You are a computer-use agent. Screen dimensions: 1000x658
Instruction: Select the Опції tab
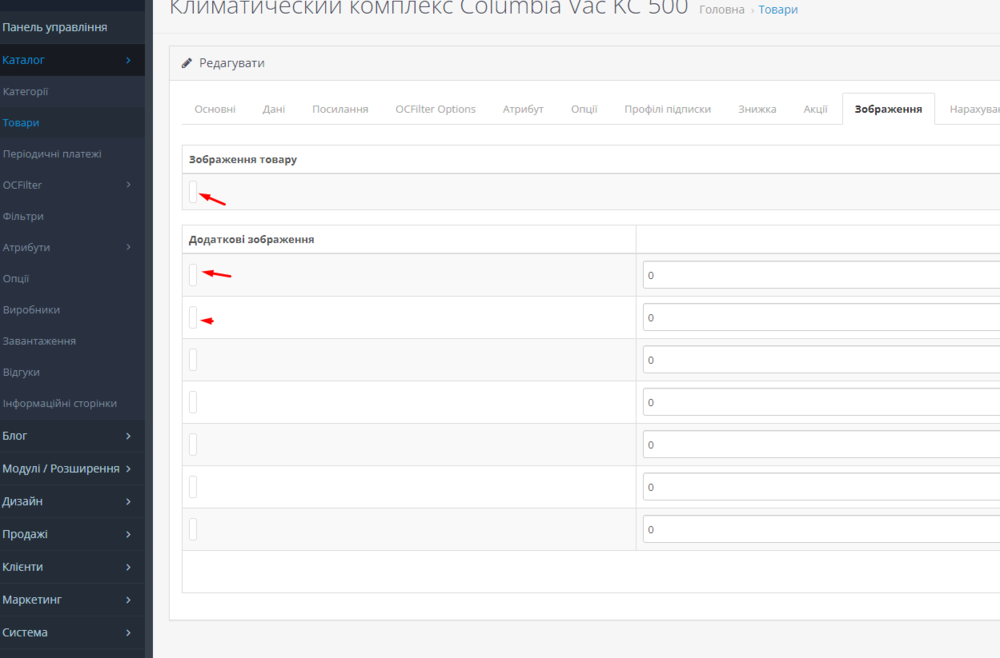click(584, 109)
